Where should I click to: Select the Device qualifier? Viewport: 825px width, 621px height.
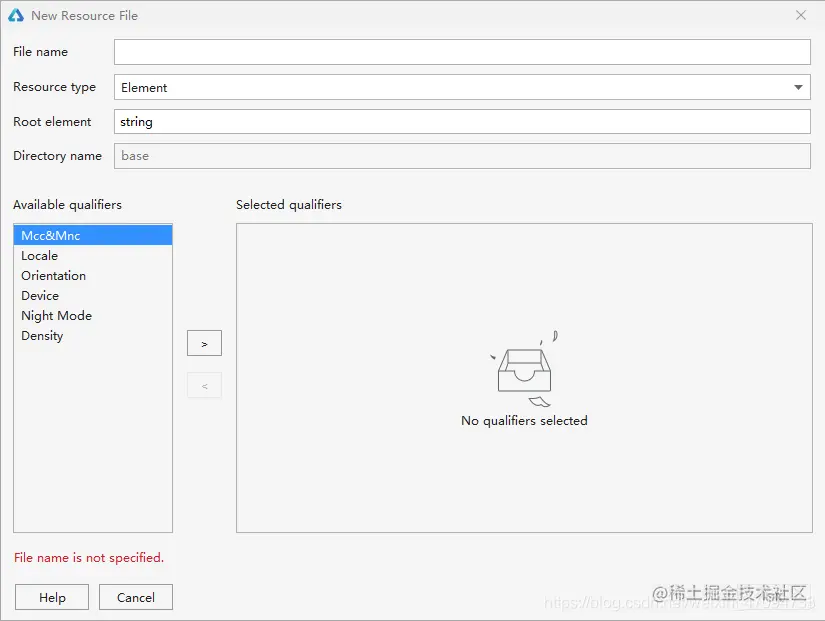[93, 296]
